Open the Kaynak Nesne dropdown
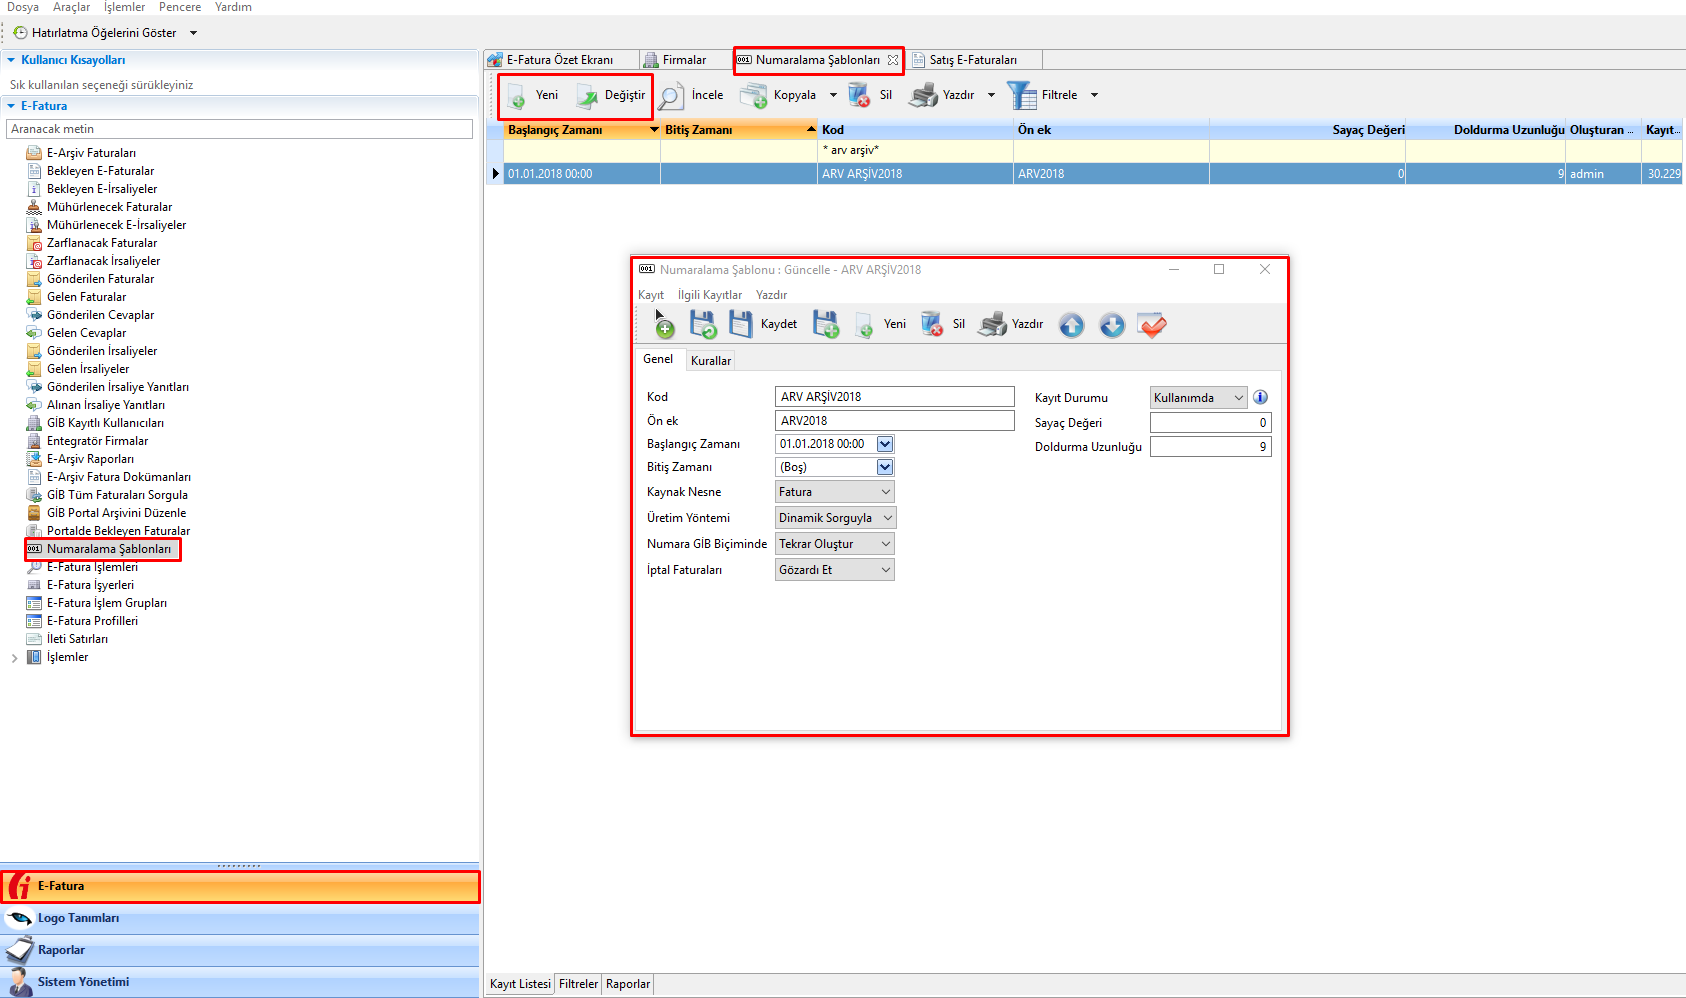 886,492
